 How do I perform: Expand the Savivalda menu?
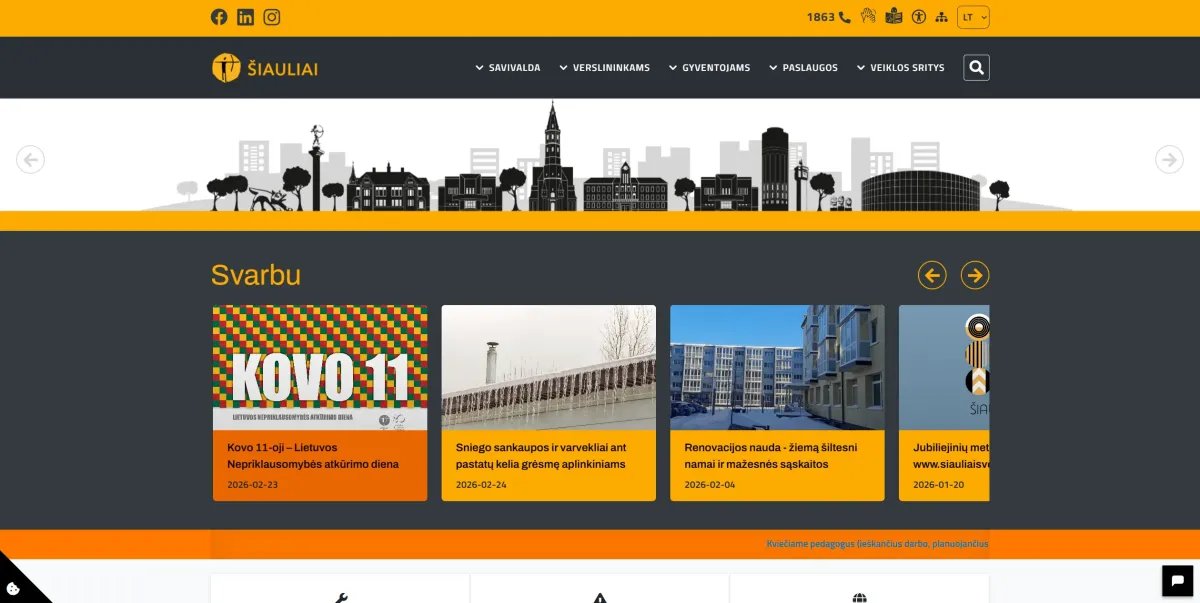[x=508, y=68]
